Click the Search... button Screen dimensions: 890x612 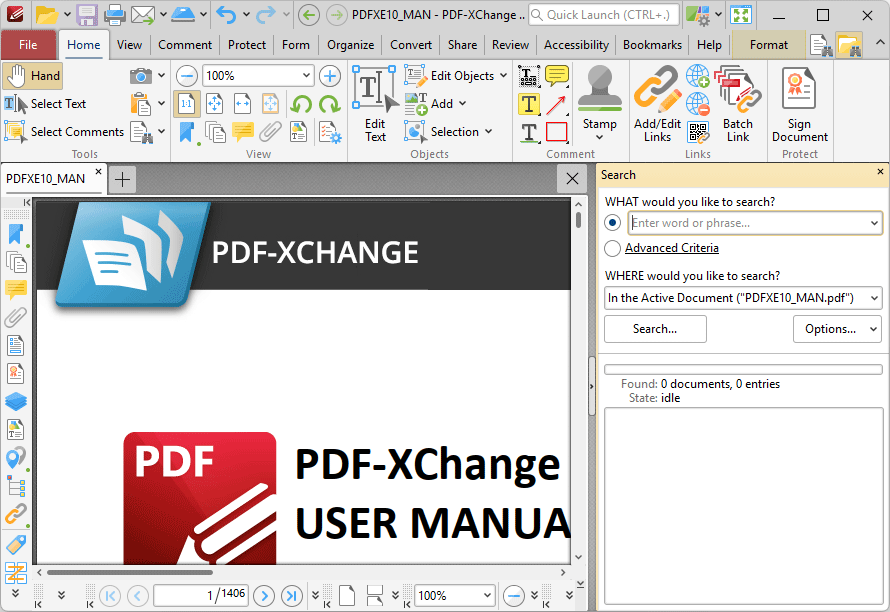coord(655,329)
